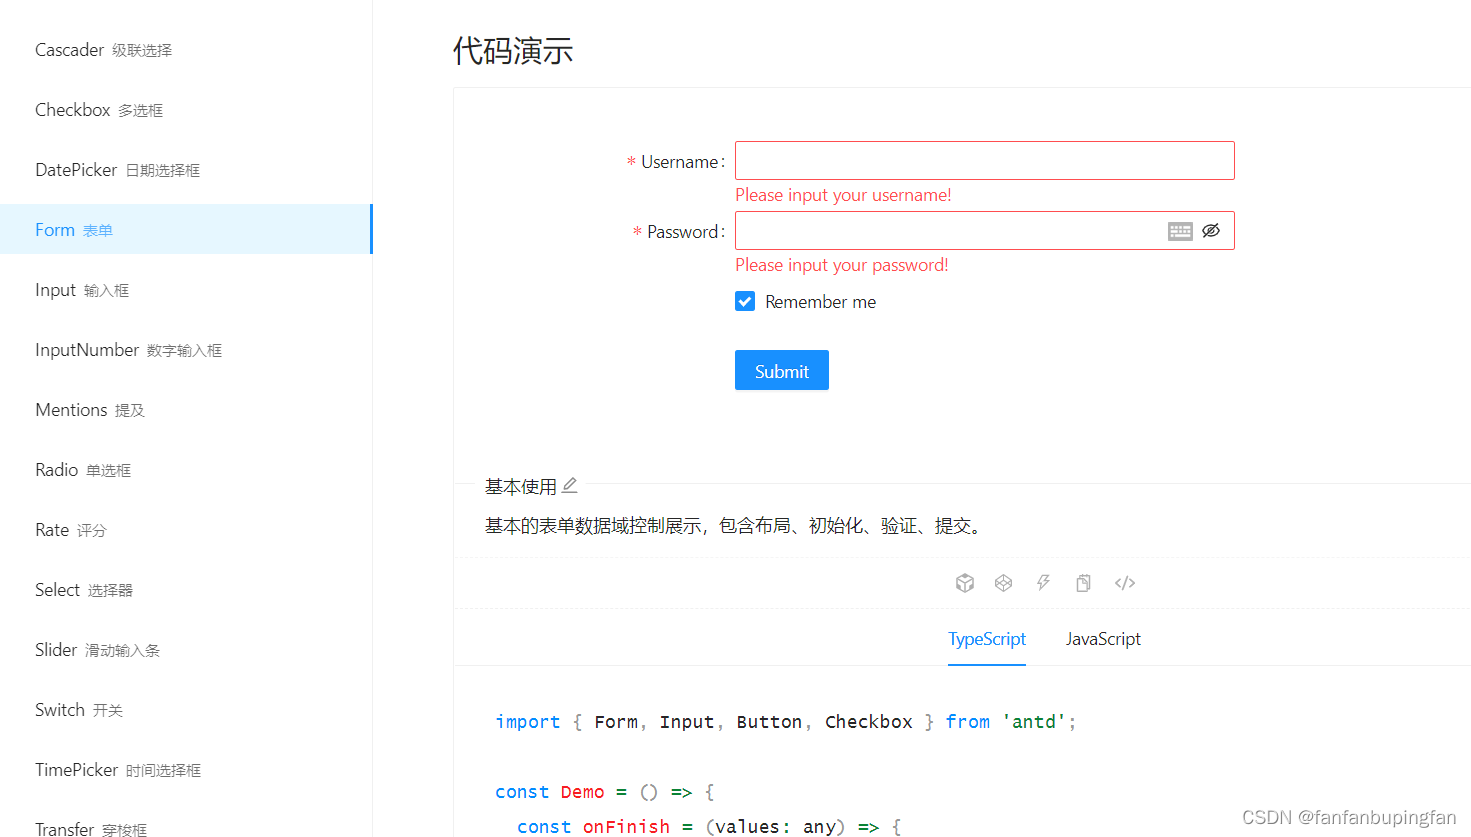
Task: Open DatePicker 日期选择框 in sidebar
Action: point(186,170)
